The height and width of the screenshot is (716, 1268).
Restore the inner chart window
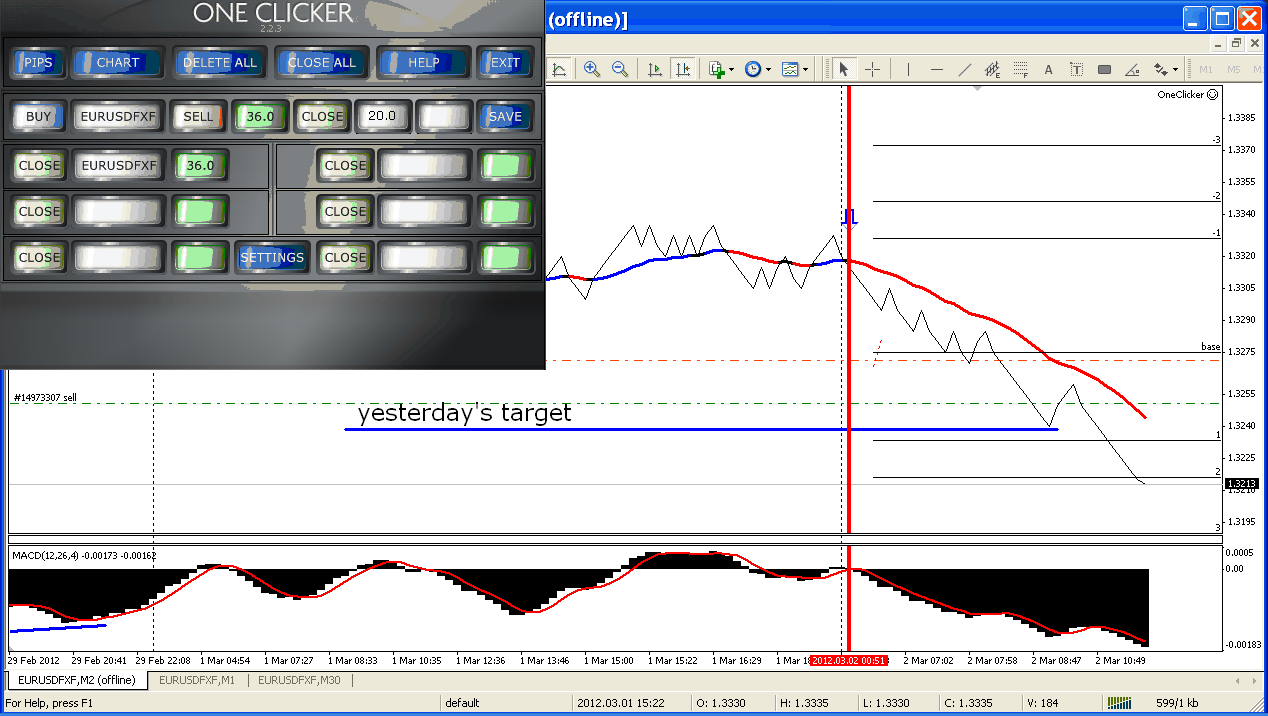click(x=1237, y=43)
